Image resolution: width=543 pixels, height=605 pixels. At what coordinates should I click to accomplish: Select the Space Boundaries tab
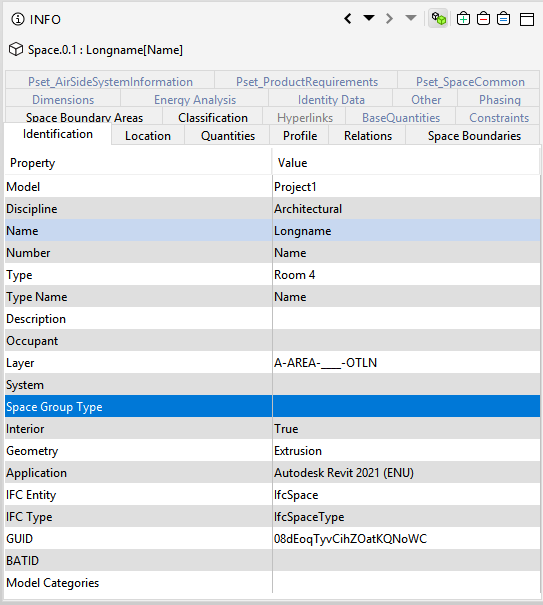click(x=474, y=136)
